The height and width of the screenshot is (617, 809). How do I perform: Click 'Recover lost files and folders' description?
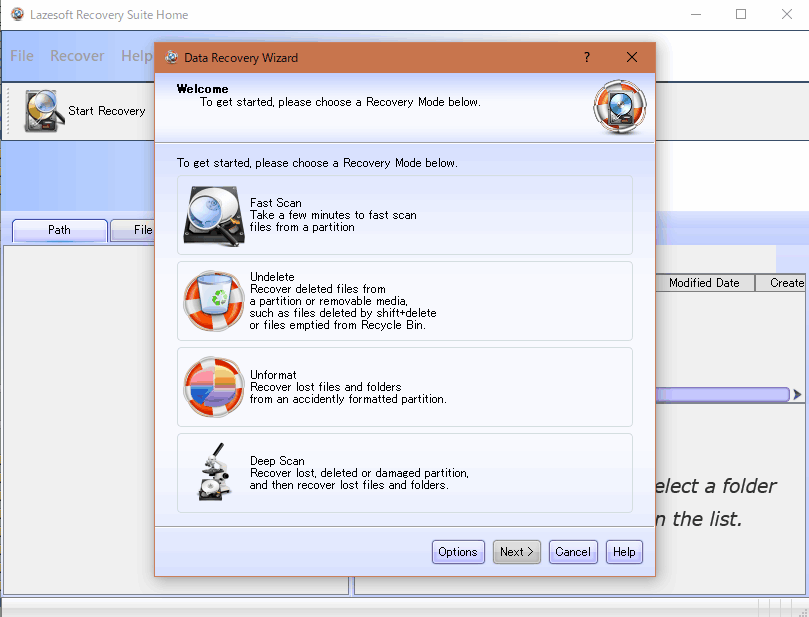tap(326, 387)
